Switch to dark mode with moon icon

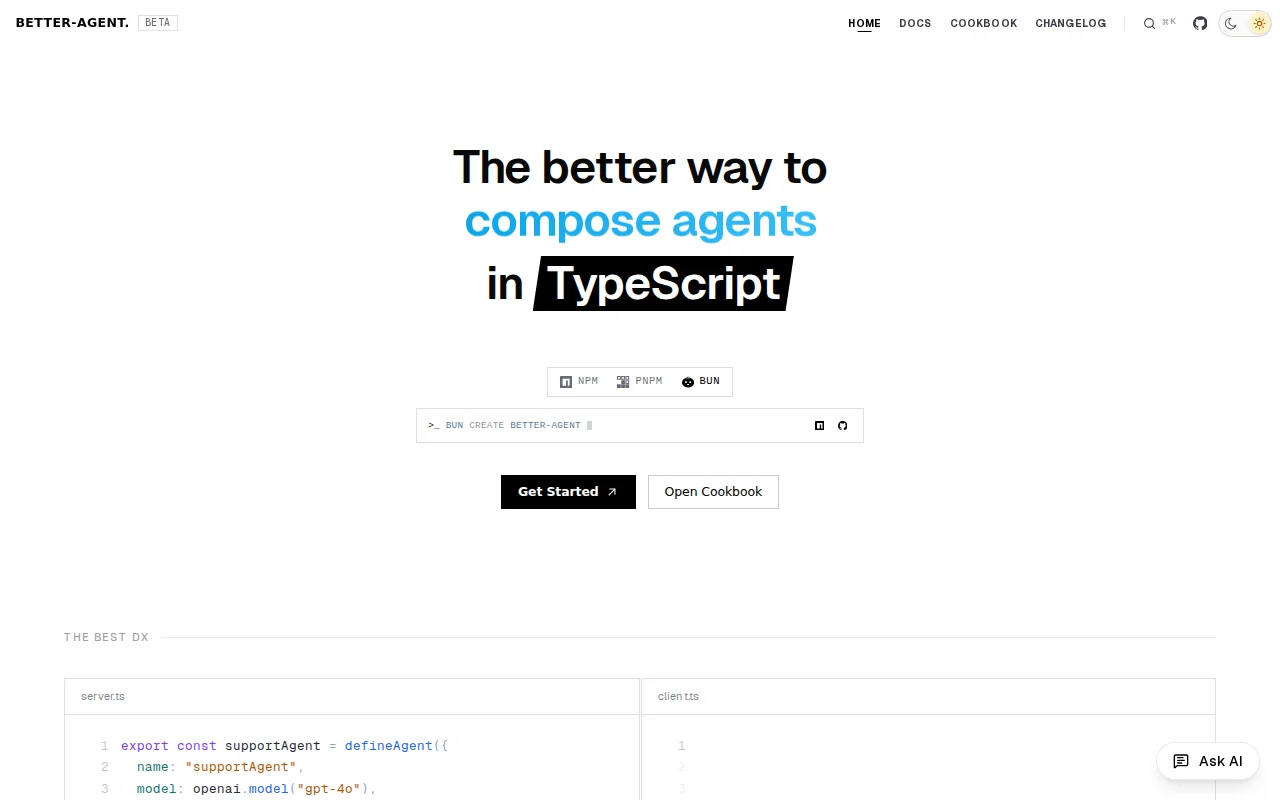tap(1231, 23)
